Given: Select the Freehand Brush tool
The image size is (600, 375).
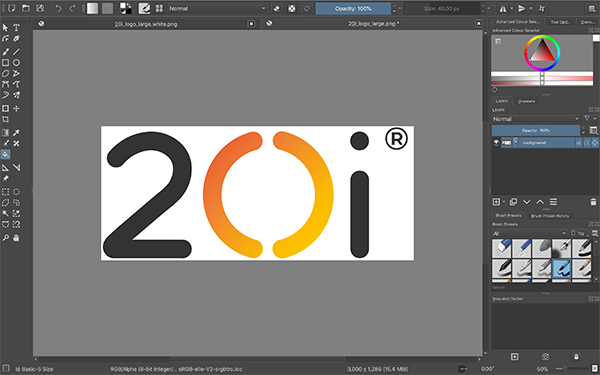Looking at the screenshot, I should (5, 52).
